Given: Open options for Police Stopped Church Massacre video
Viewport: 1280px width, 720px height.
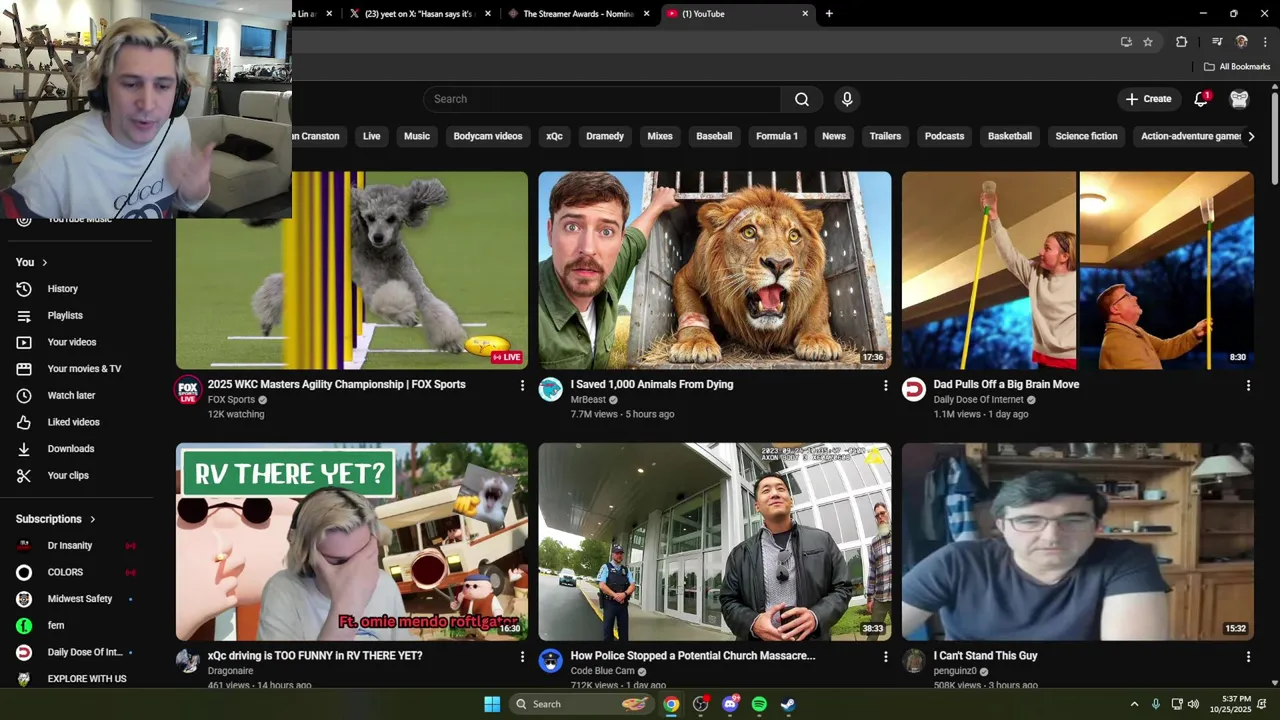Looking at the screenshot, I should [885, 657].
